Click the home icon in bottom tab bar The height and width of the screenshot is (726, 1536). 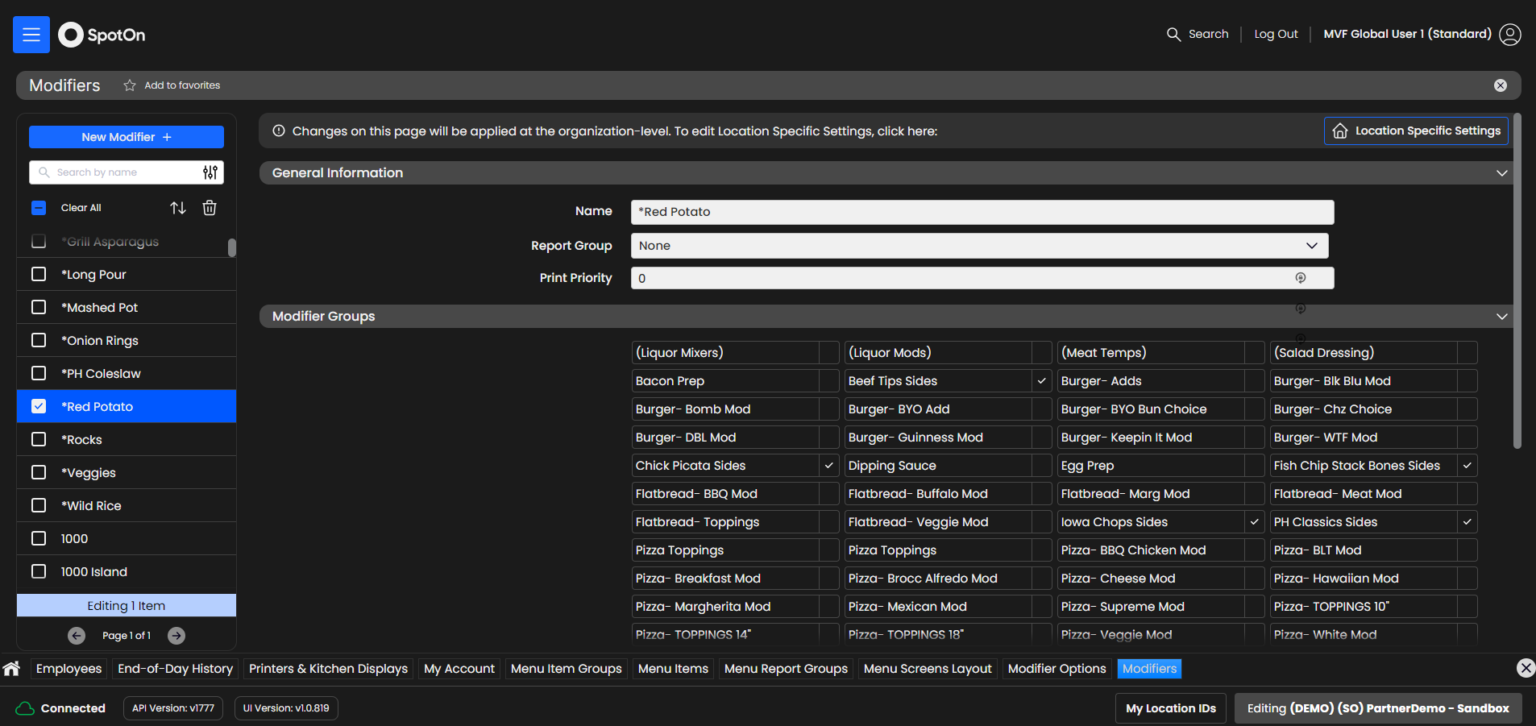[x=12, y=669]
